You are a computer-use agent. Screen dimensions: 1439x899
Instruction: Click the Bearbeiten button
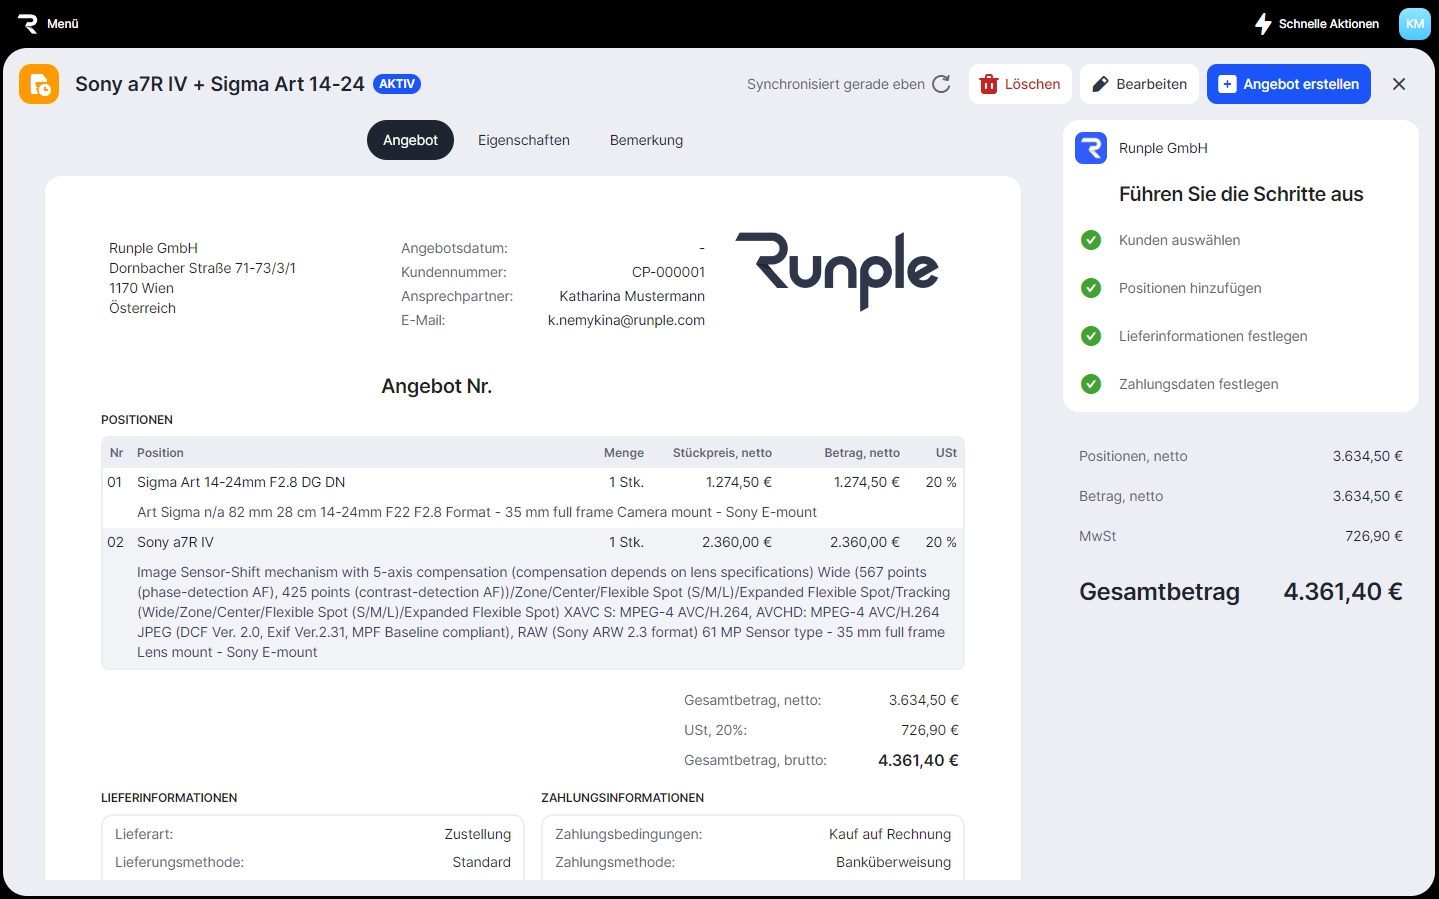[1139, 84]
